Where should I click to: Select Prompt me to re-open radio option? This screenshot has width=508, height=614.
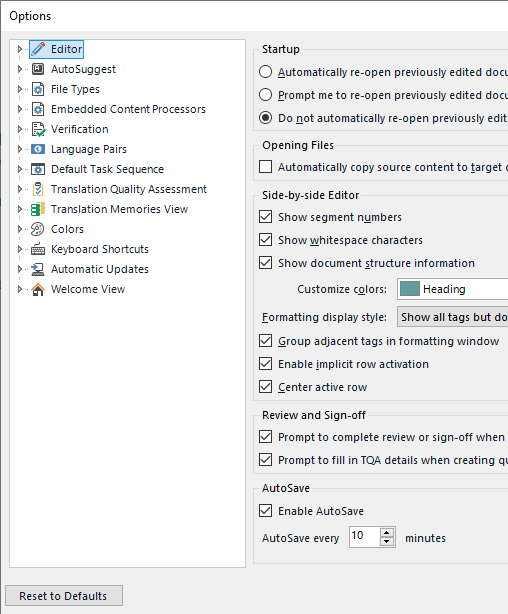[266, 95]
